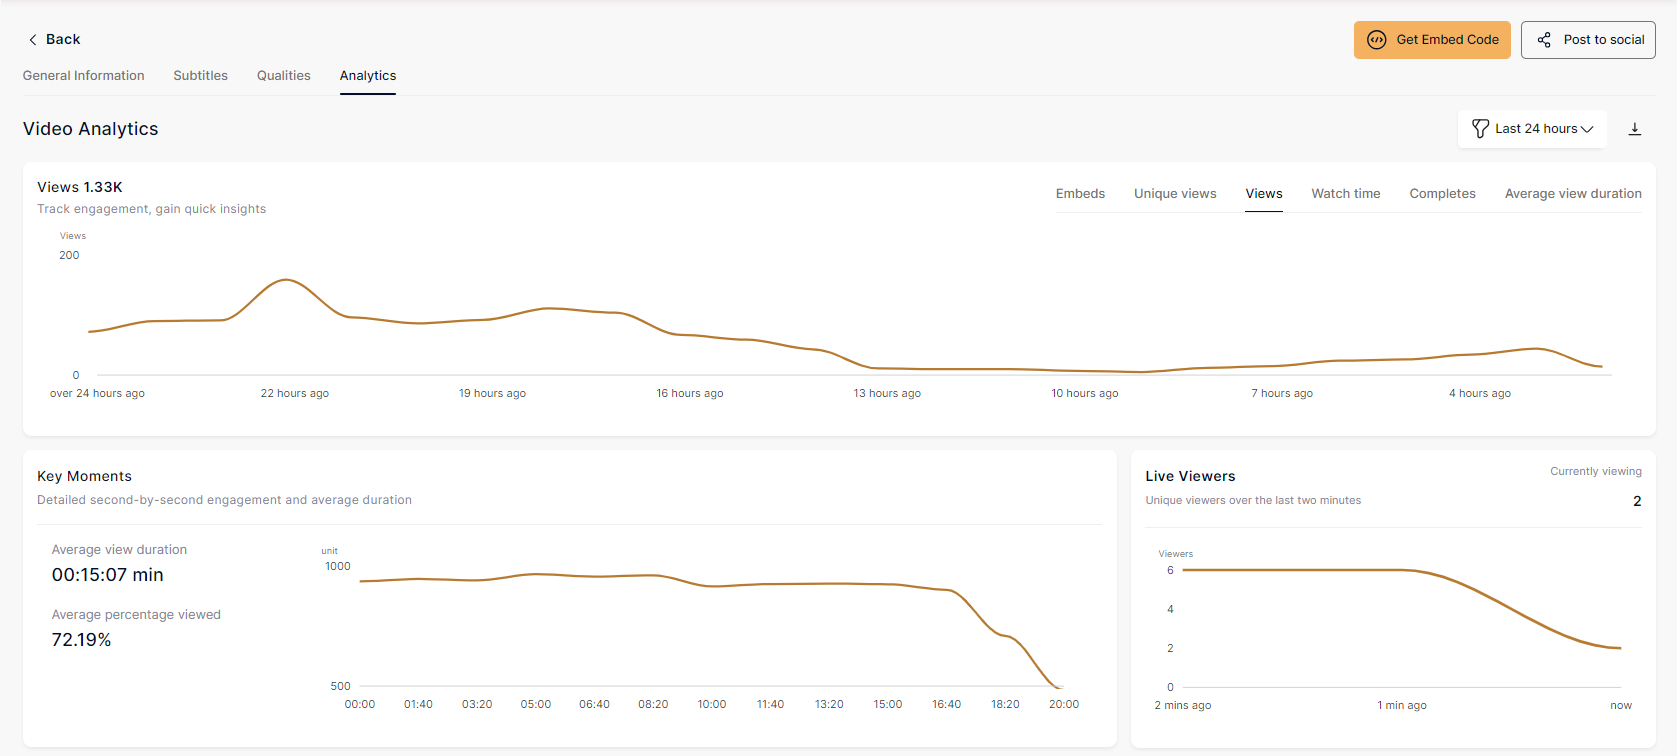The height and width of the screenshot is (756, 1677).
Task: Select the Views metric tab
Action: pos(1264,194)
